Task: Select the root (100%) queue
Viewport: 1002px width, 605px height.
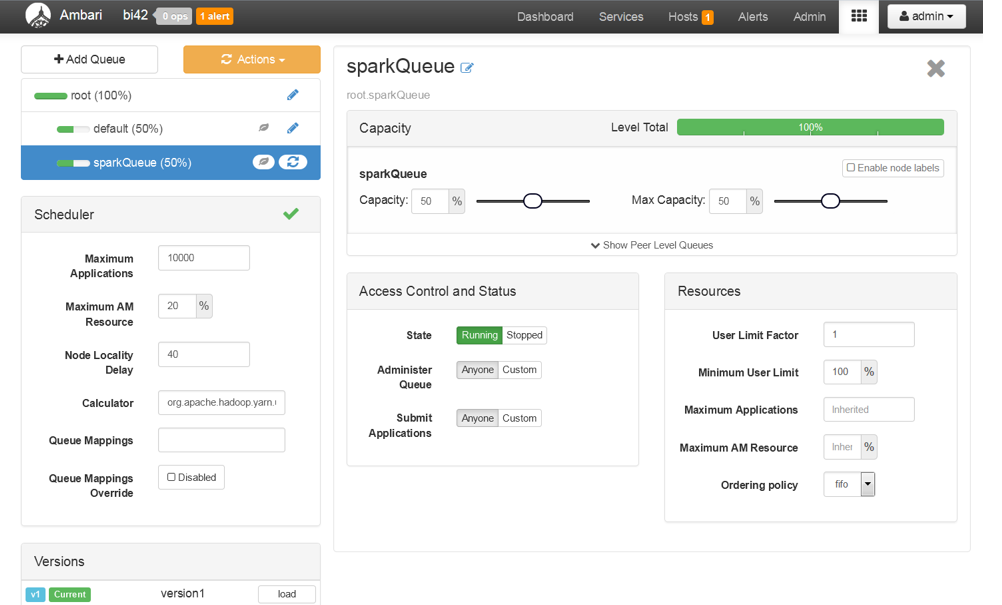Action: coord(171,95)
